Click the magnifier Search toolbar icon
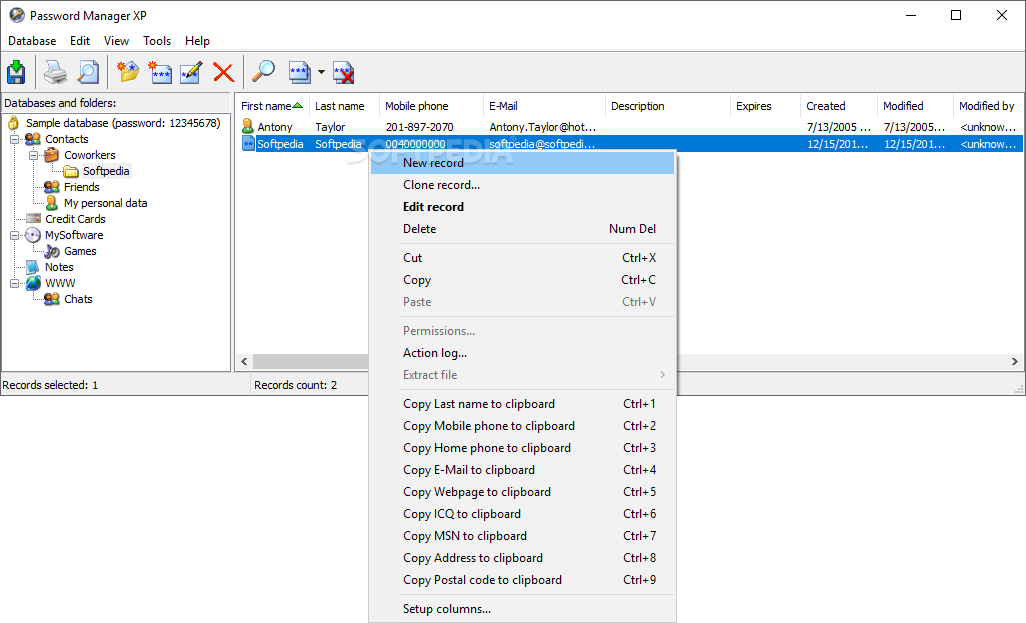The width and height of the screenshot is (1026, 623). [x=263, y=71]
